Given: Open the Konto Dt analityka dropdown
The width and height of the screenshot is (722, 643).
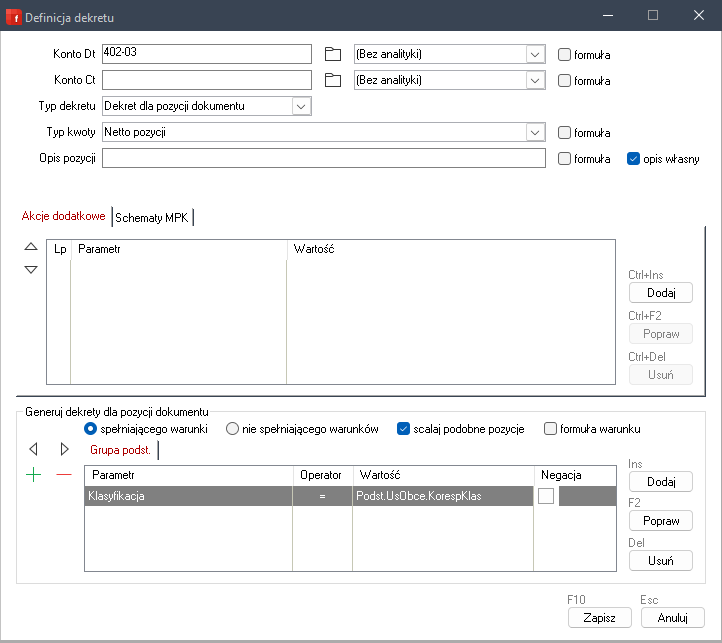Looking at the screenshot, I should [535, 54].
